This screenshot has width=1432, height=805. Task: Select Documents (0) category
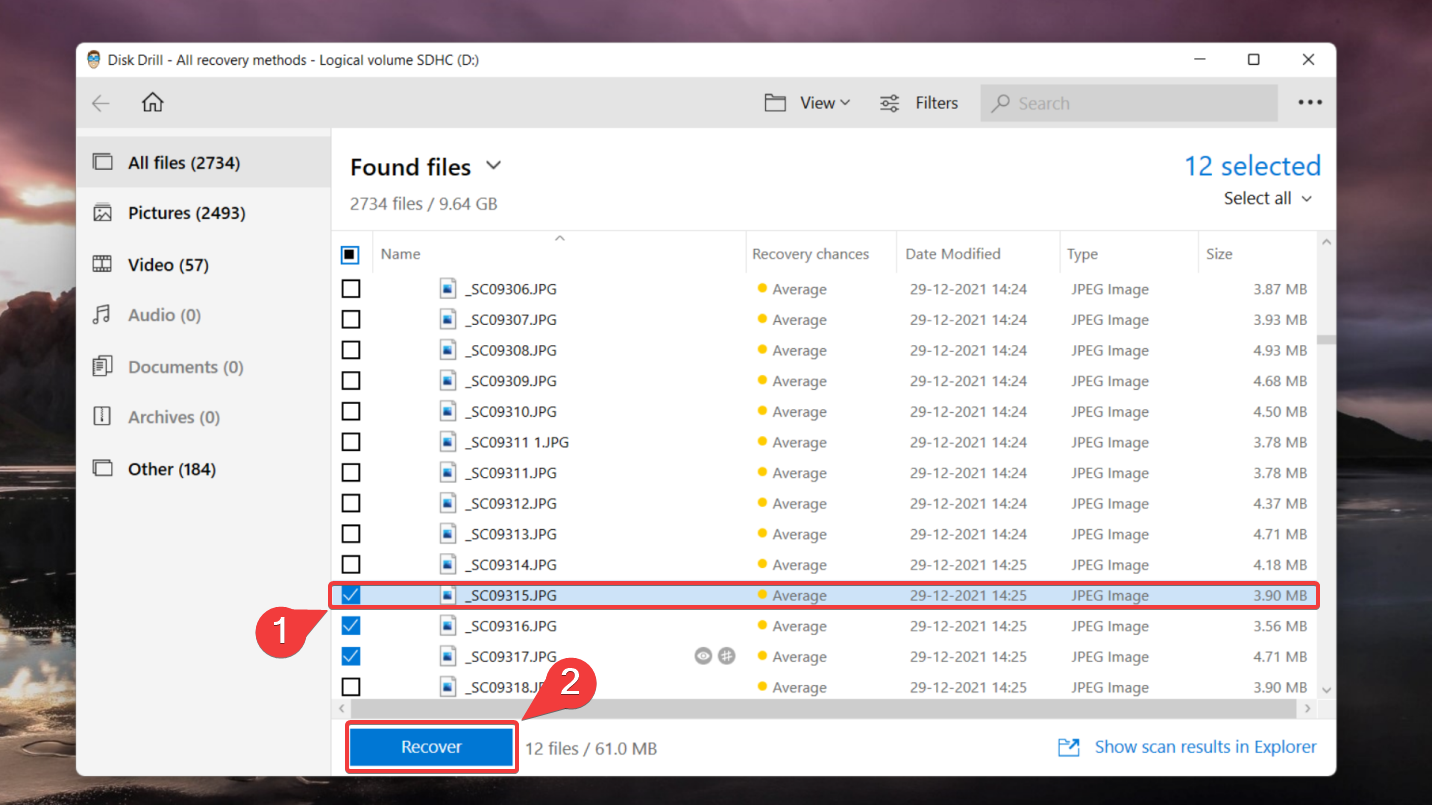click(203, 367)
